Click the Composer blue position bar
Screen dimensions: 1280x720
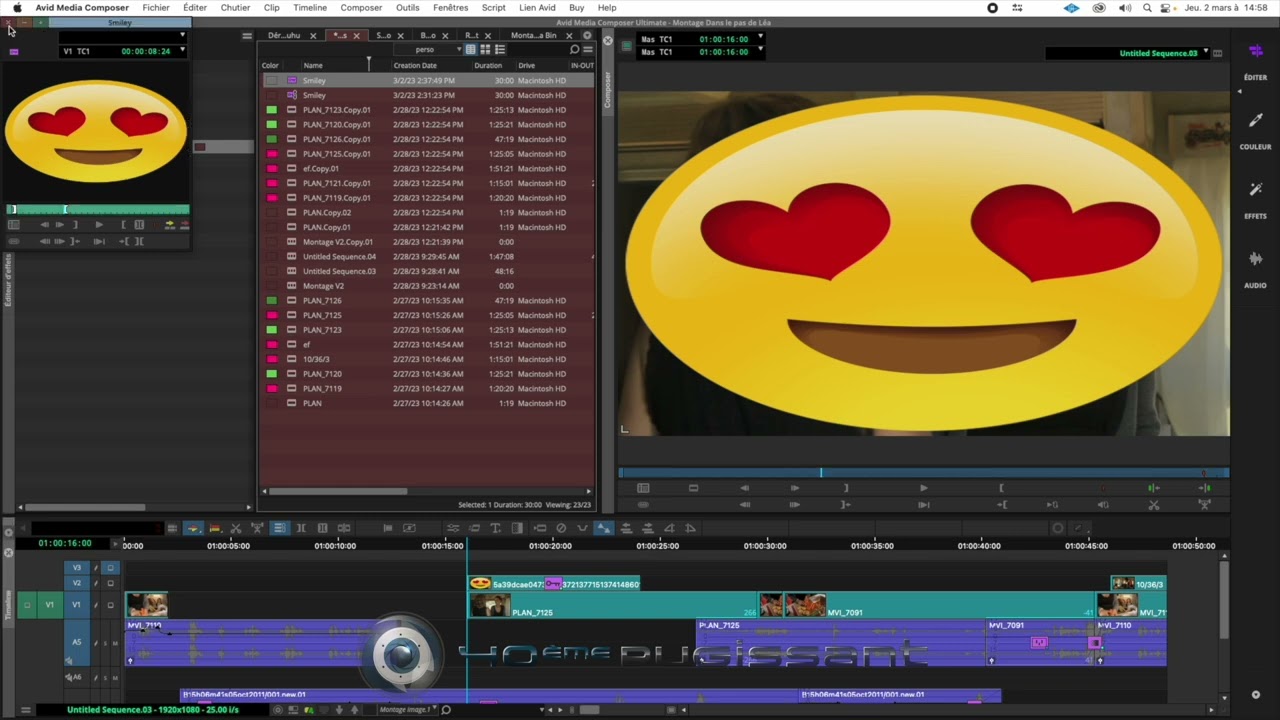[x=923, y=473]
